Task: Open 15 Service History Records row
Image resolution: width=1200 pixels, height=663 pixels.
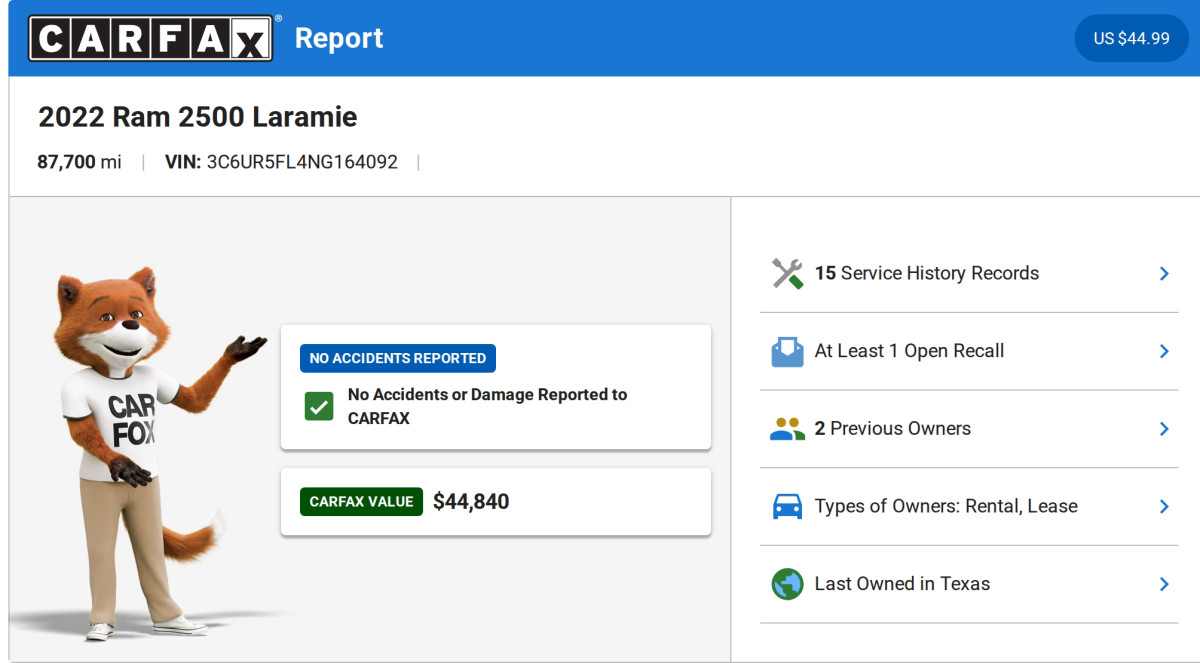Action: click(969, 273)
